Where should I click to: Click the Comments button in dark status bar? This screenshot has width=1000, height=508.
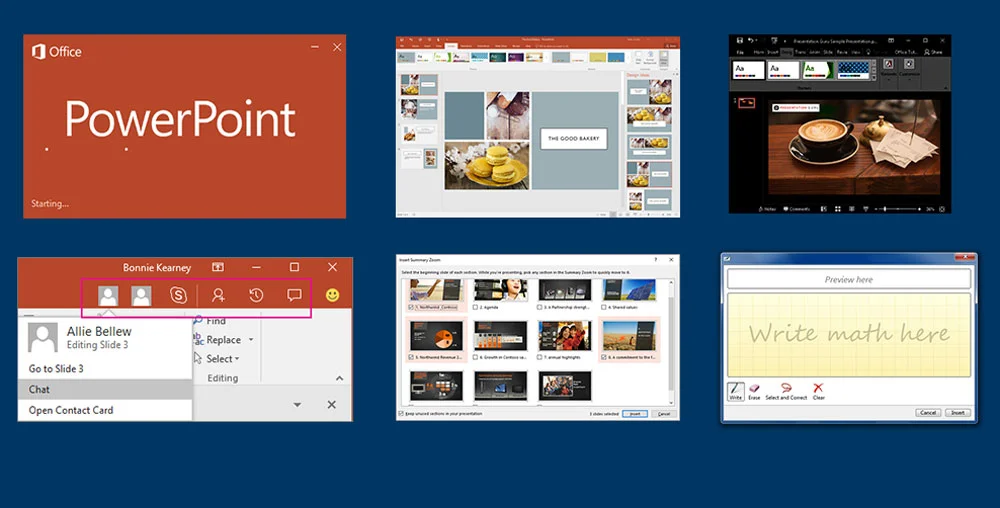pyautogui.click(x=797, y=209)
